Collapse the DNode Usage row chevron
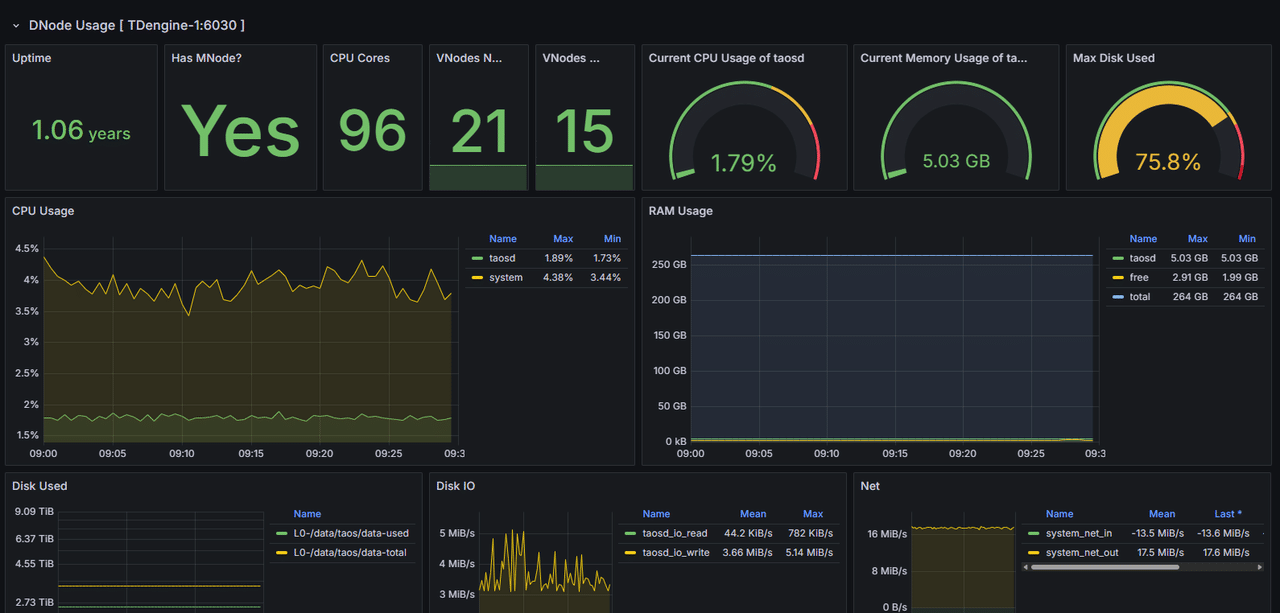The width and height of the screenshot is (1280, 613). point(16,25)
